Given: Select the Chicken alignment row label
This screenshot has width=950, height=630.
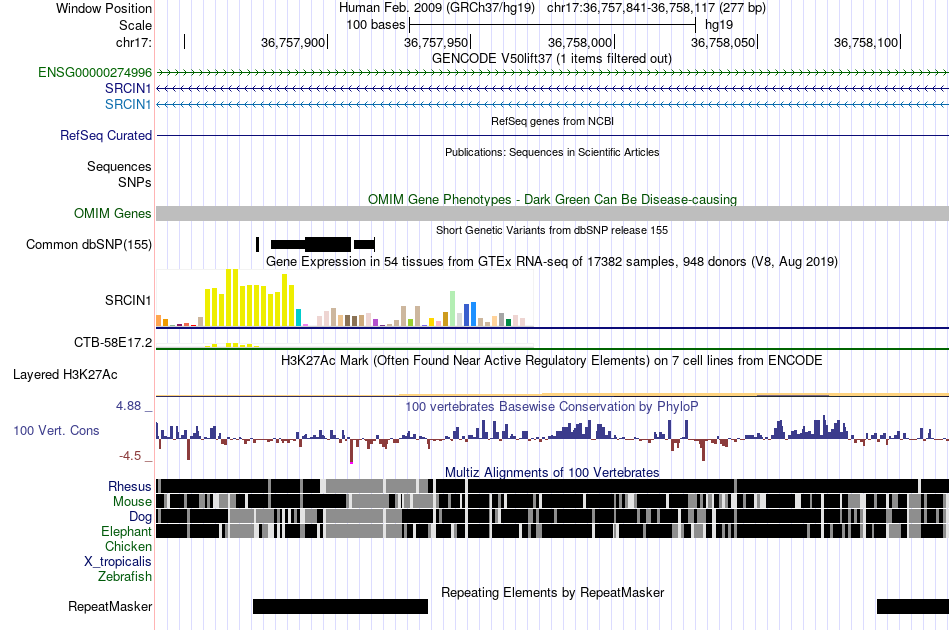Looking at the screenshot, I should click(x=128, y=546).
